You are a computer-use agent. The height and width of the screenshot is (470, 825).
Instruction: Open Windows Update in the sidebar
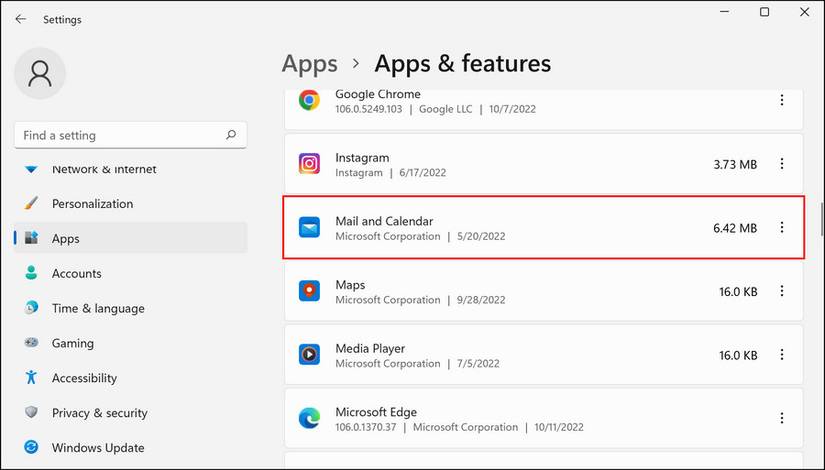97,448
